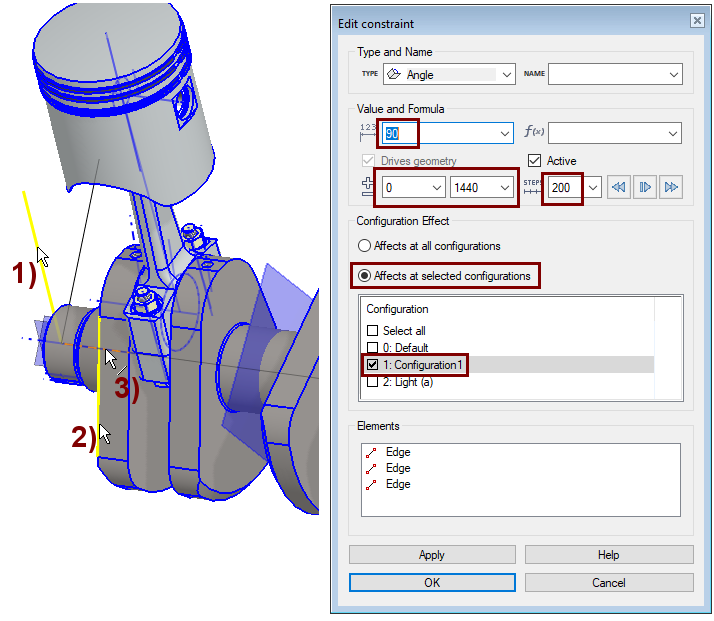Check the Select all configurations box
Image resolution: width=714 pixels, height=621 pixels.
pos(372,331)
